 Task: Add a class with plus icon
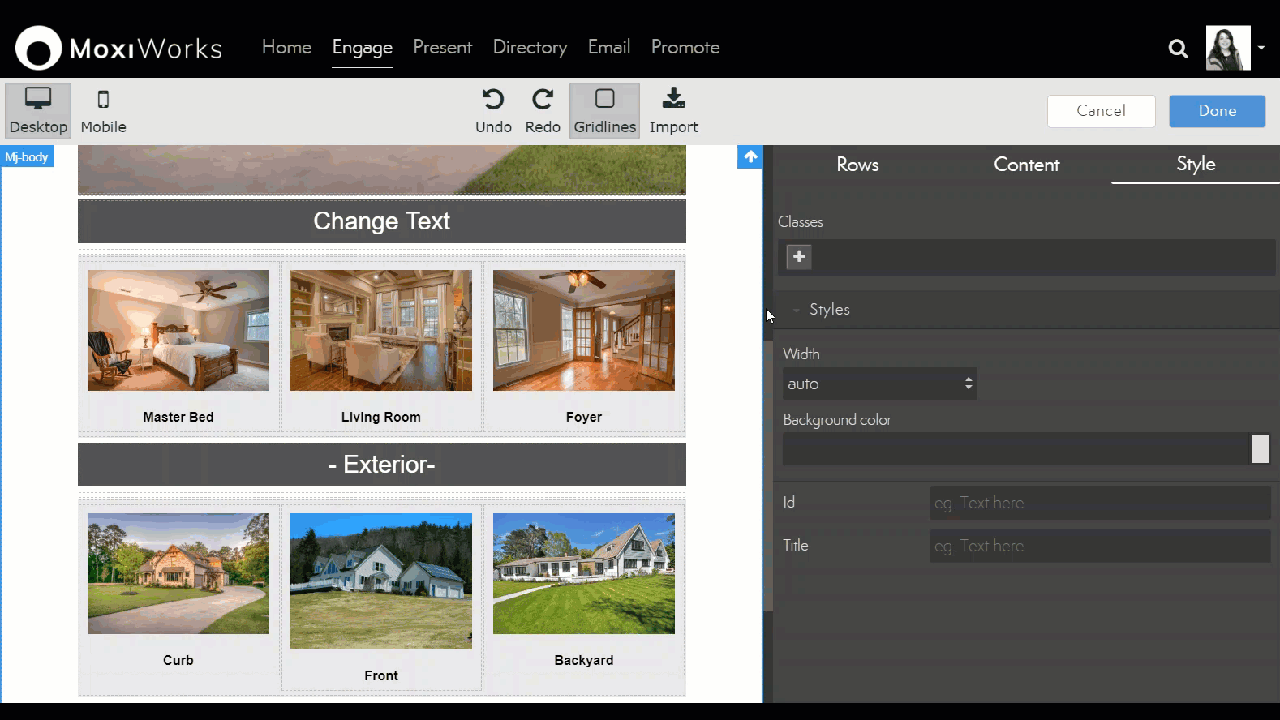click(799, 257)
